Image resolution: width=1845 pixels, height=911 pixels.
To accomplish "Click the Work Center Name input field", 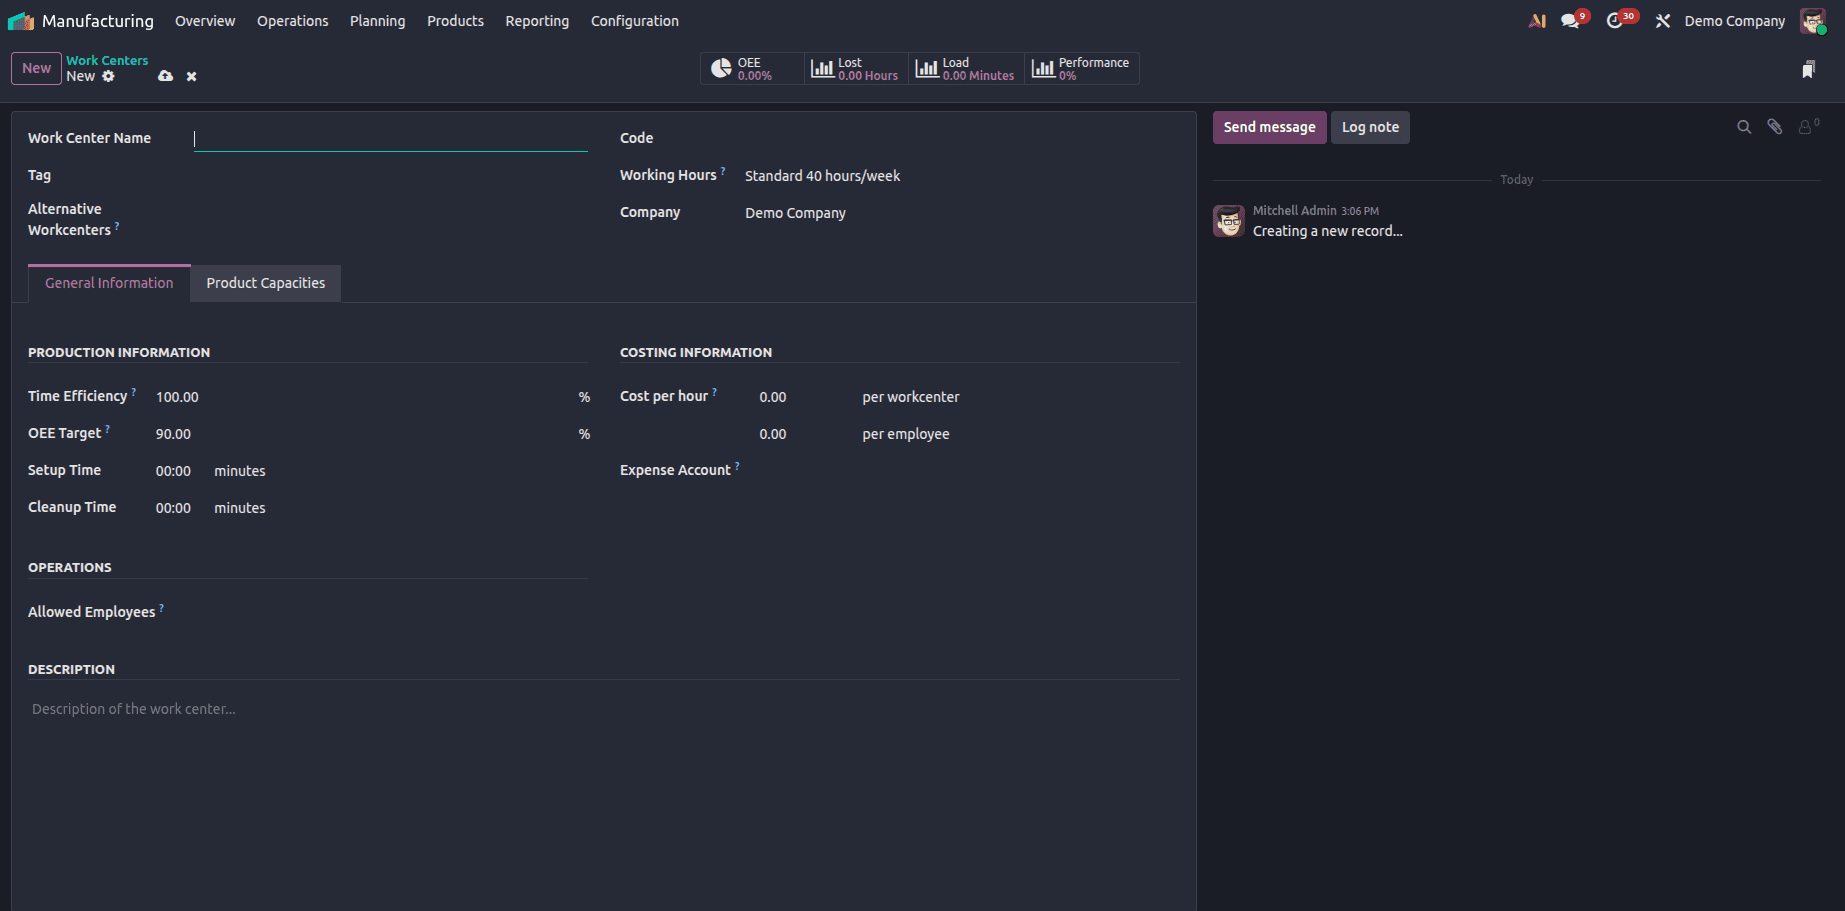I will [390, 138].
